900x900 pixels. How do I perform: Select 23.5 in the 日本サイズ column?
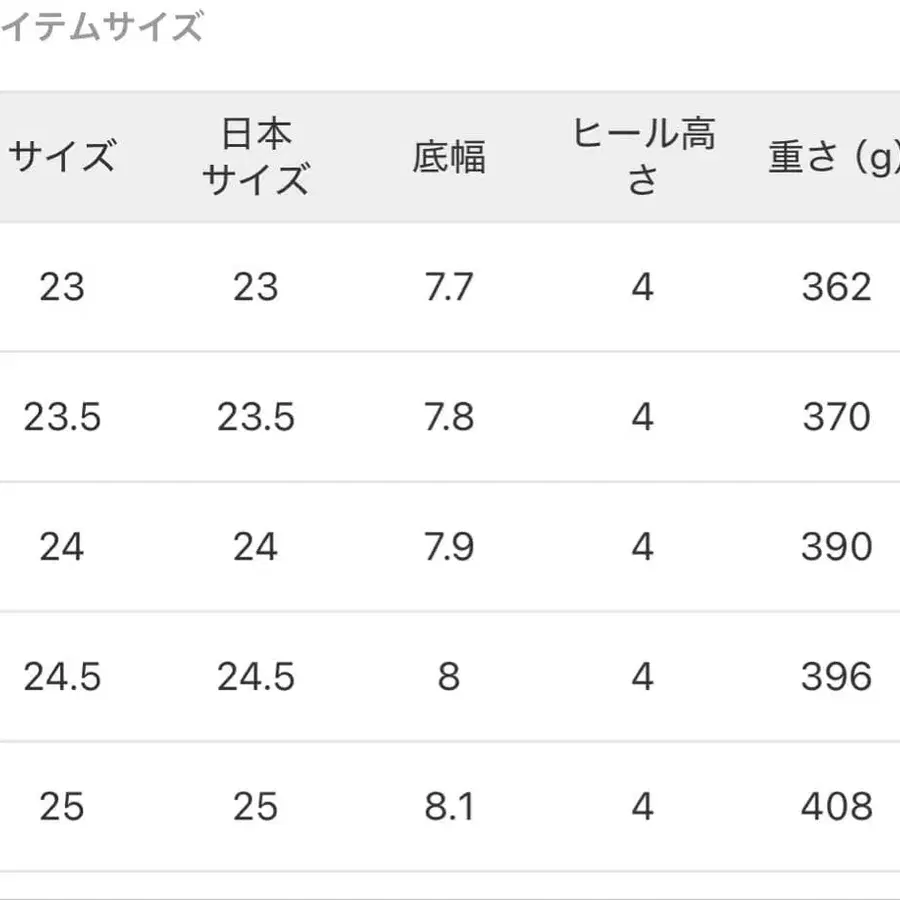point(256,417)
